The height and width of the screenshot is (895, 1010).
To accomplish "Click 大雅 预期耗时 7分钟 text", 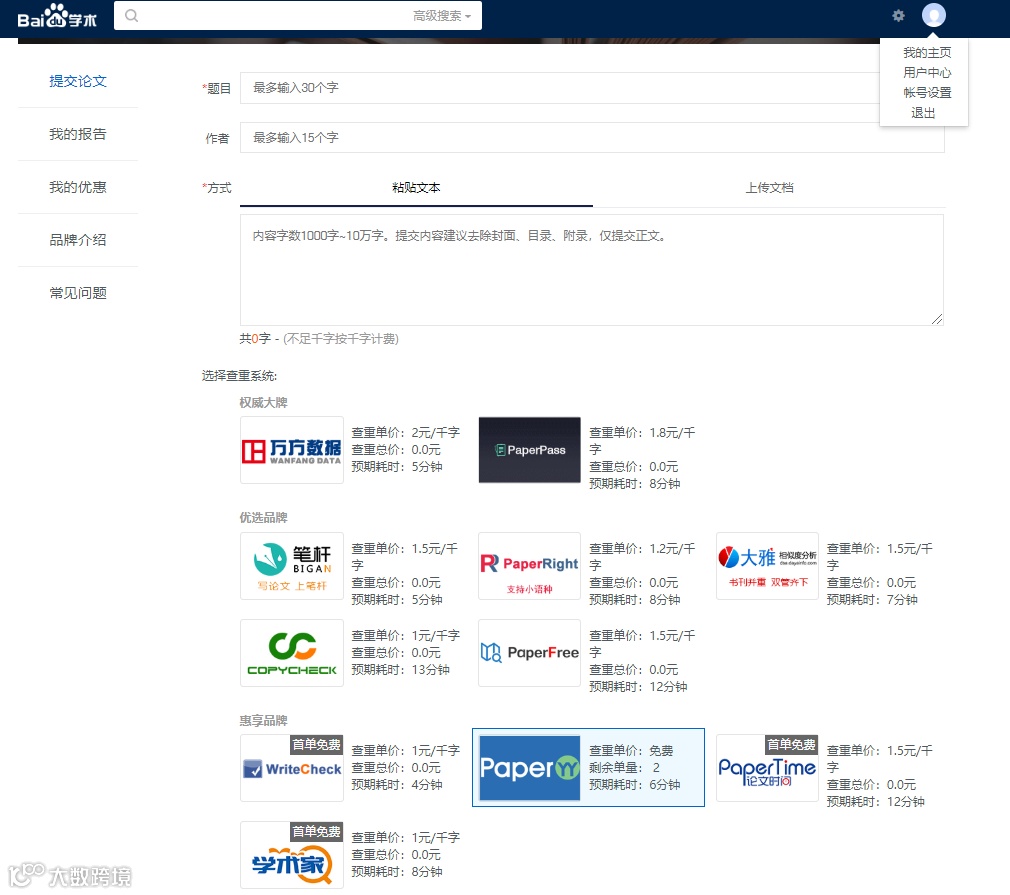I will pos(872,599).
